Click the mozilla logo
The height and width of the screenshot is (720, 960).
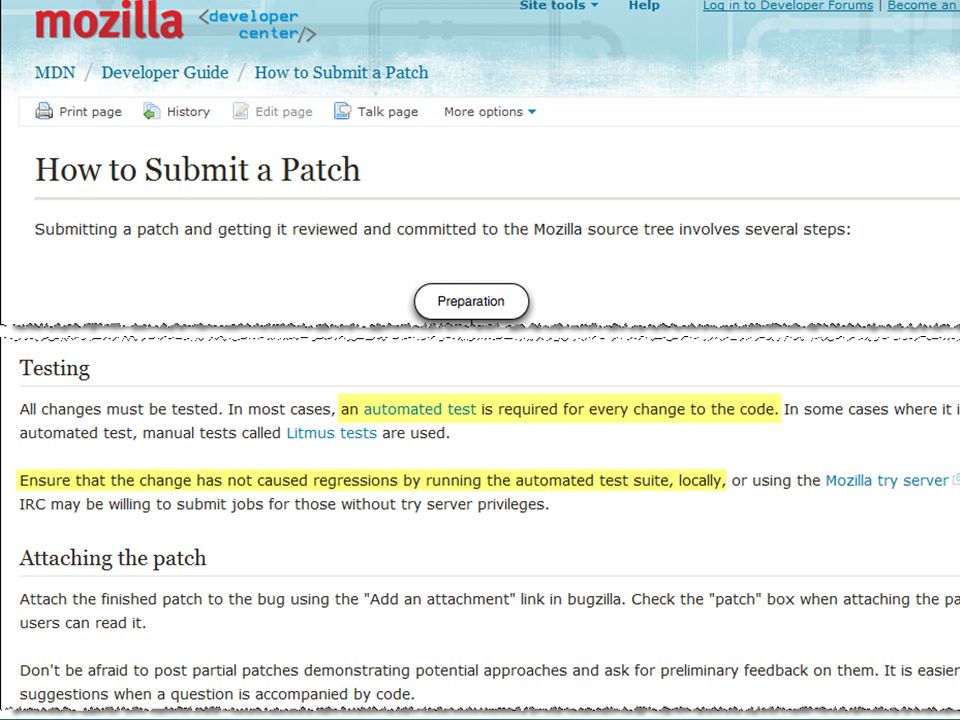109,20
